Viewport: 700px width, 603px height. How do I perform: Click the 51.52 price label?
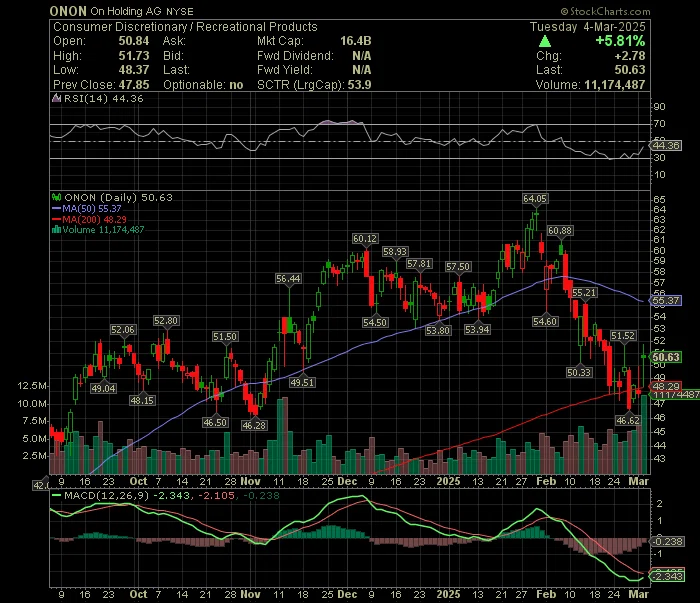point(623,336)
